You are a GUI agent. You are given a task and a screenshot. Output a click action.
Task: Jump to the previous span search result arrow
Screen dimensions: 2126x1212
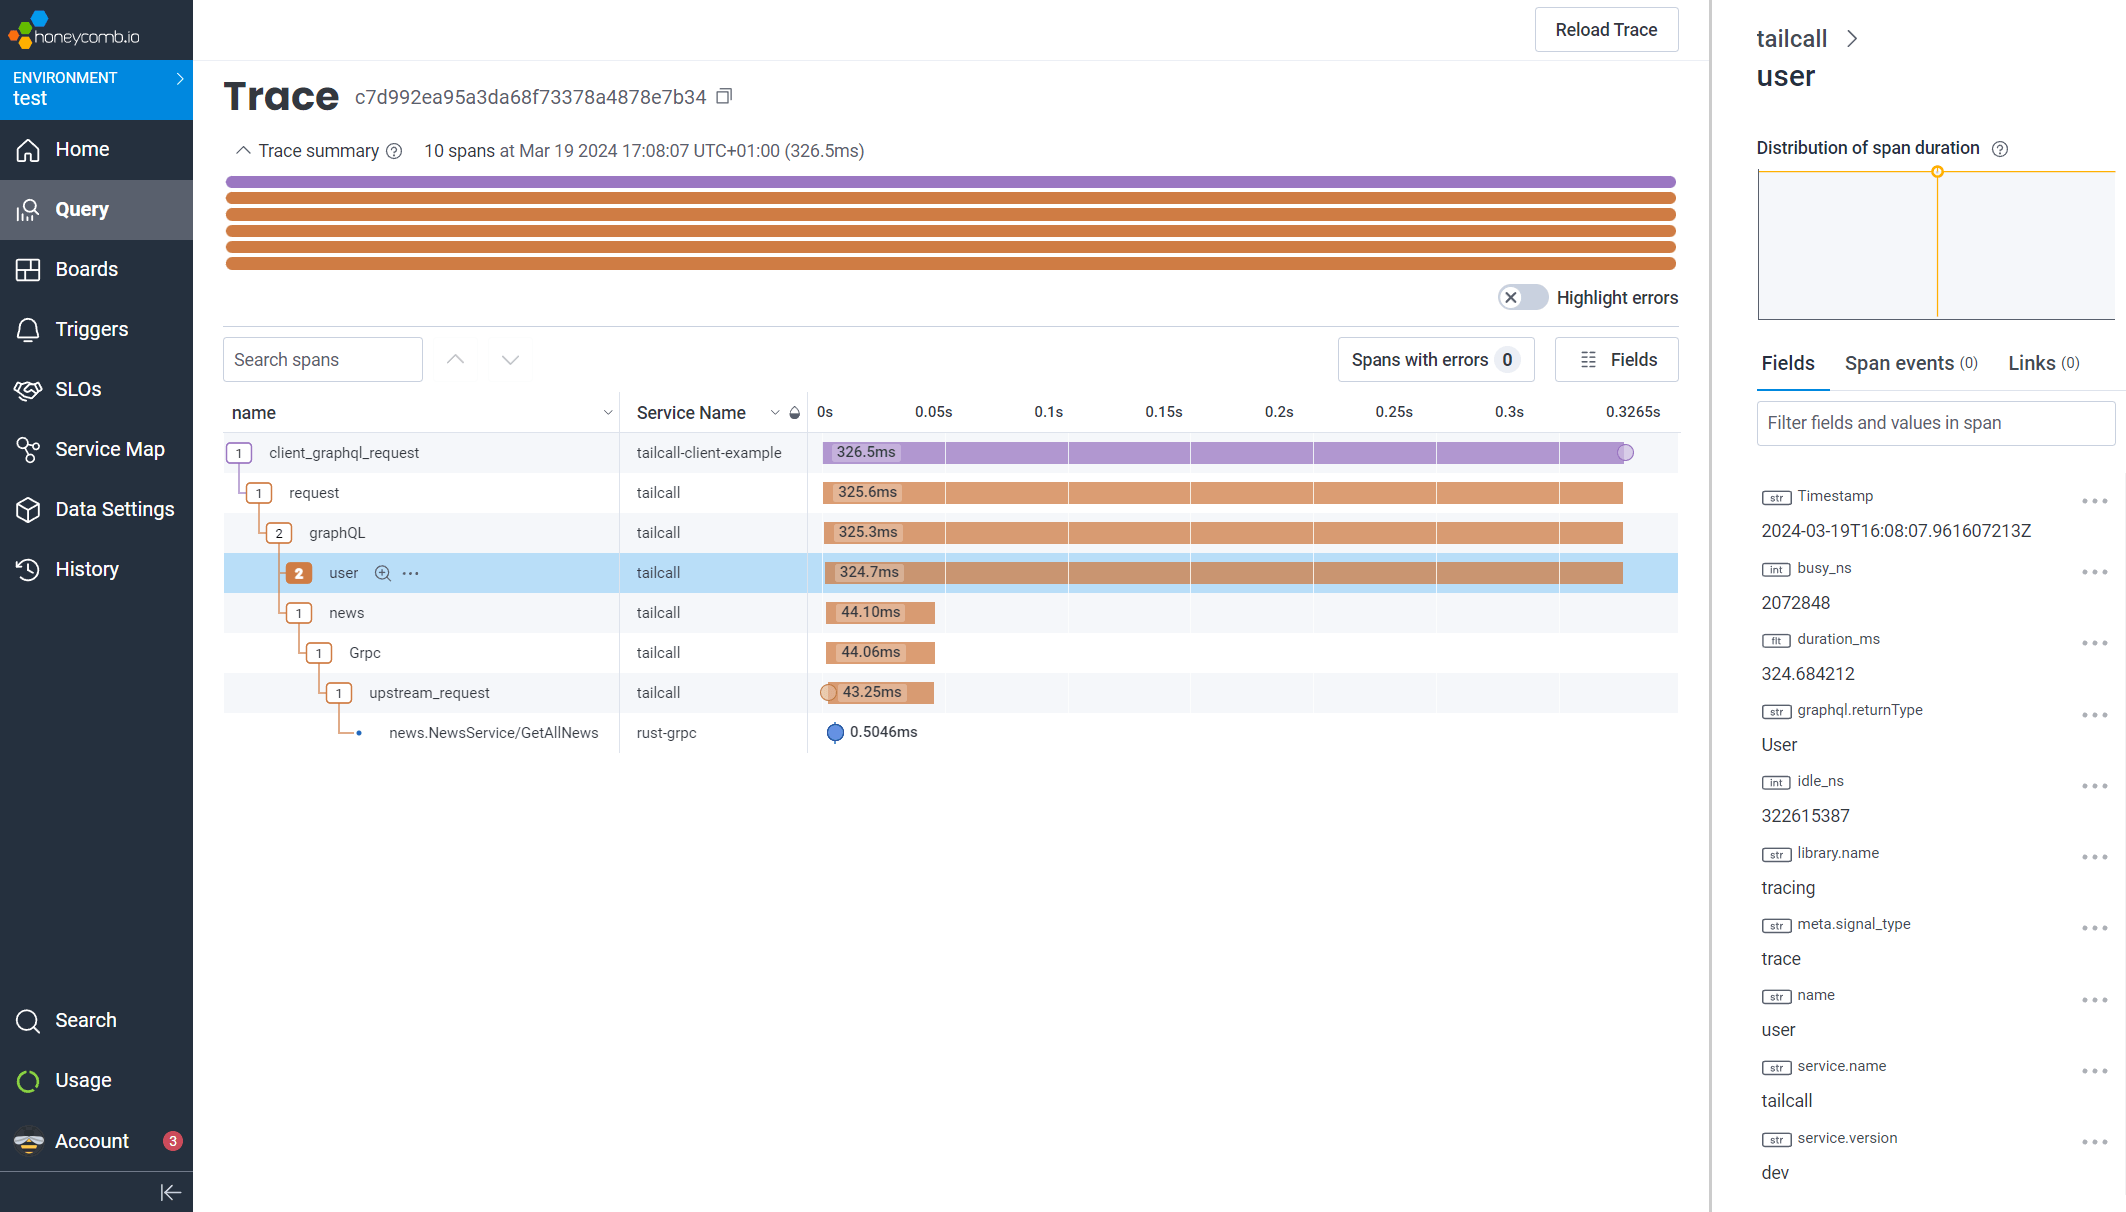click(455, 360)
